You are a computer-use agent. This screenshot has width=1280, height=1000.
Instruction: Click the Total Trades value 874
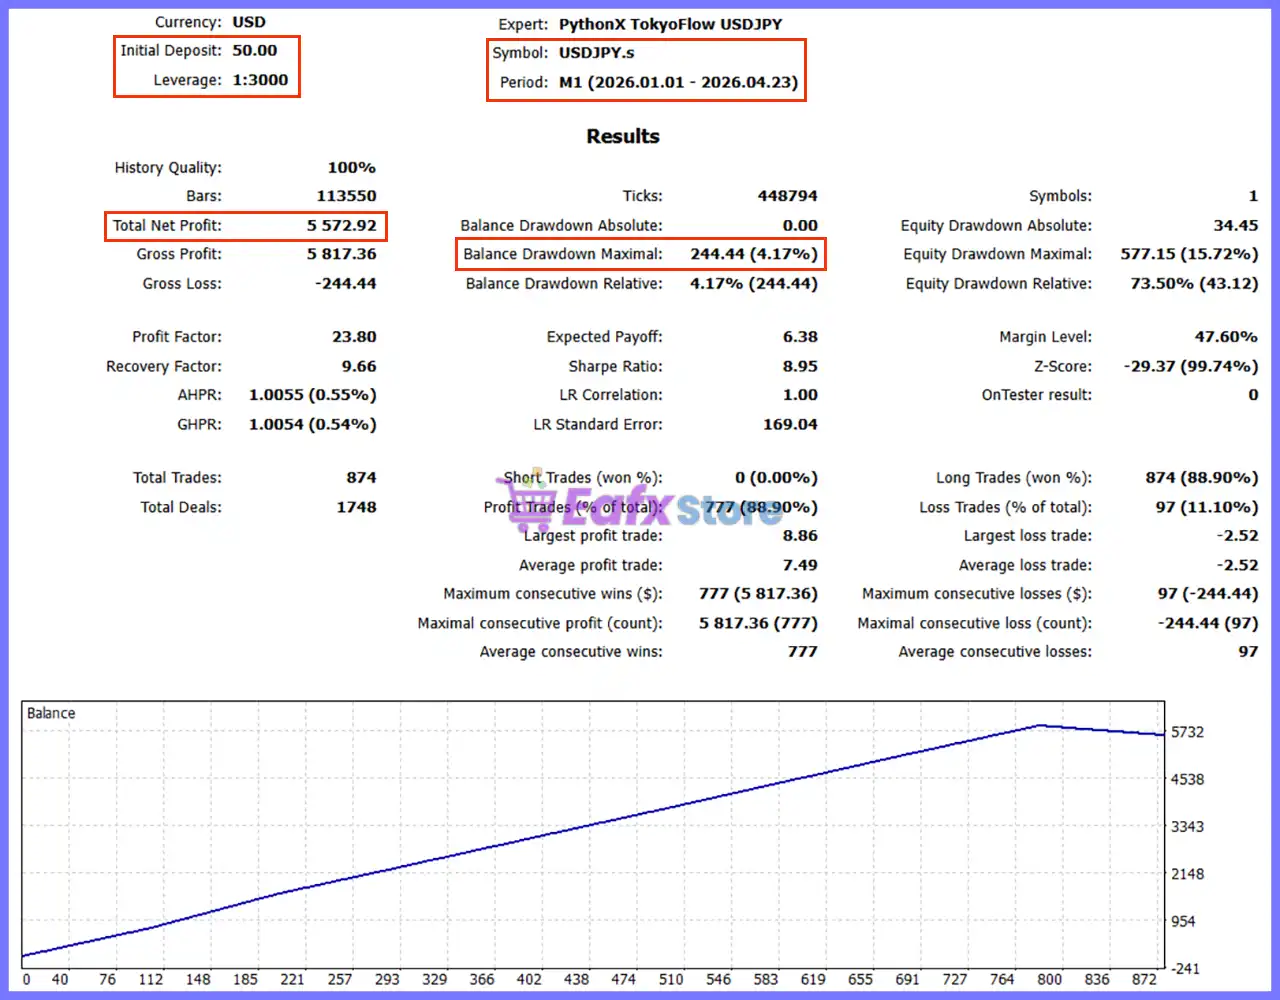pyautogui.click(x=361, y=478)
